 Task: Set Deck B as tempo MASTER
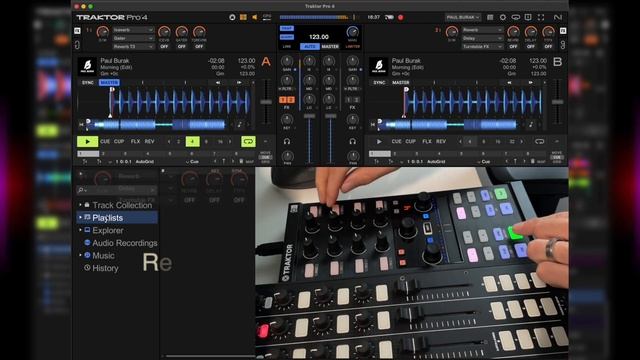(x=400, y=82)
